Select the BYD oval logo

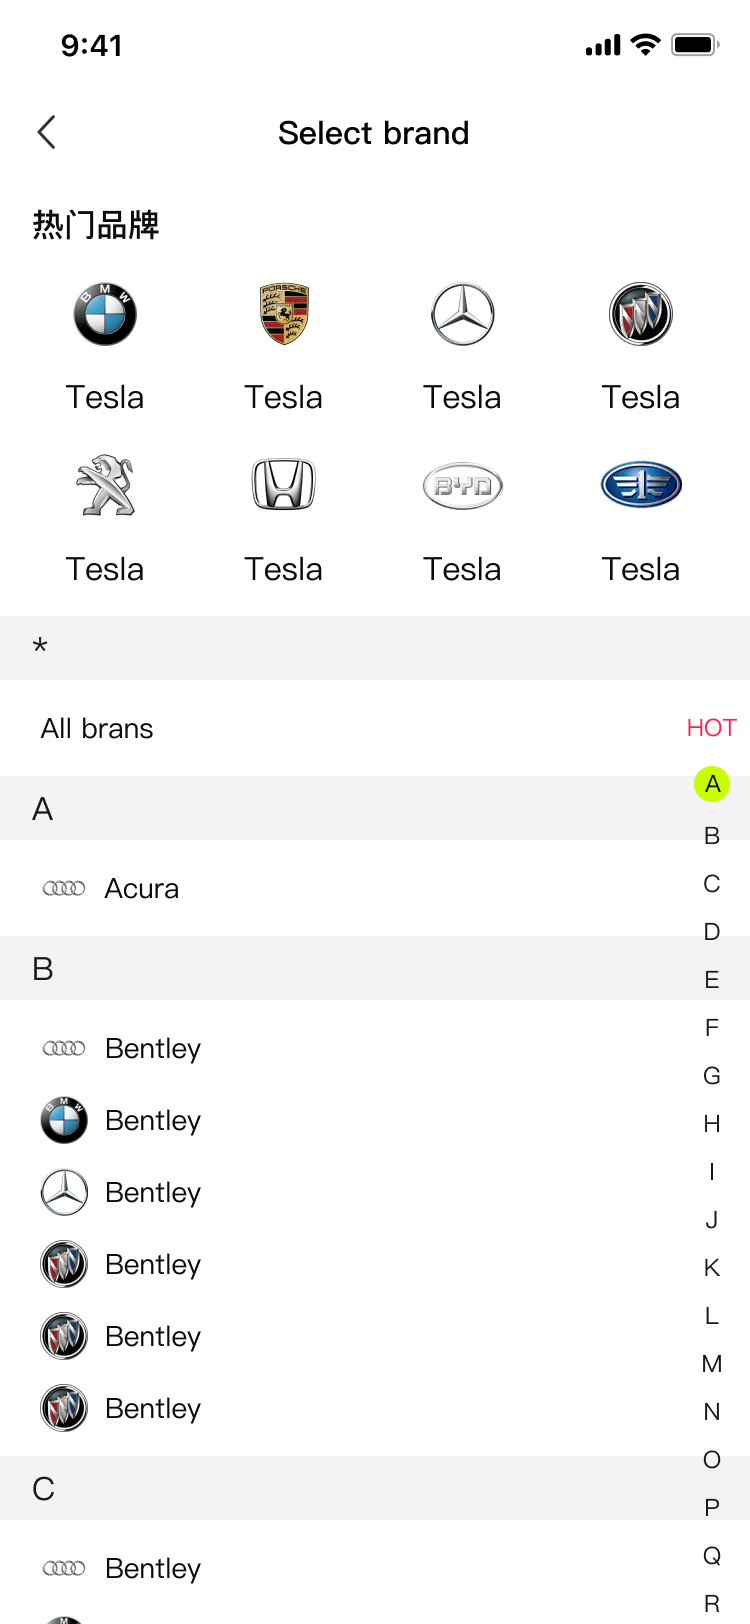pyautogui.click(x=462, y=486)
